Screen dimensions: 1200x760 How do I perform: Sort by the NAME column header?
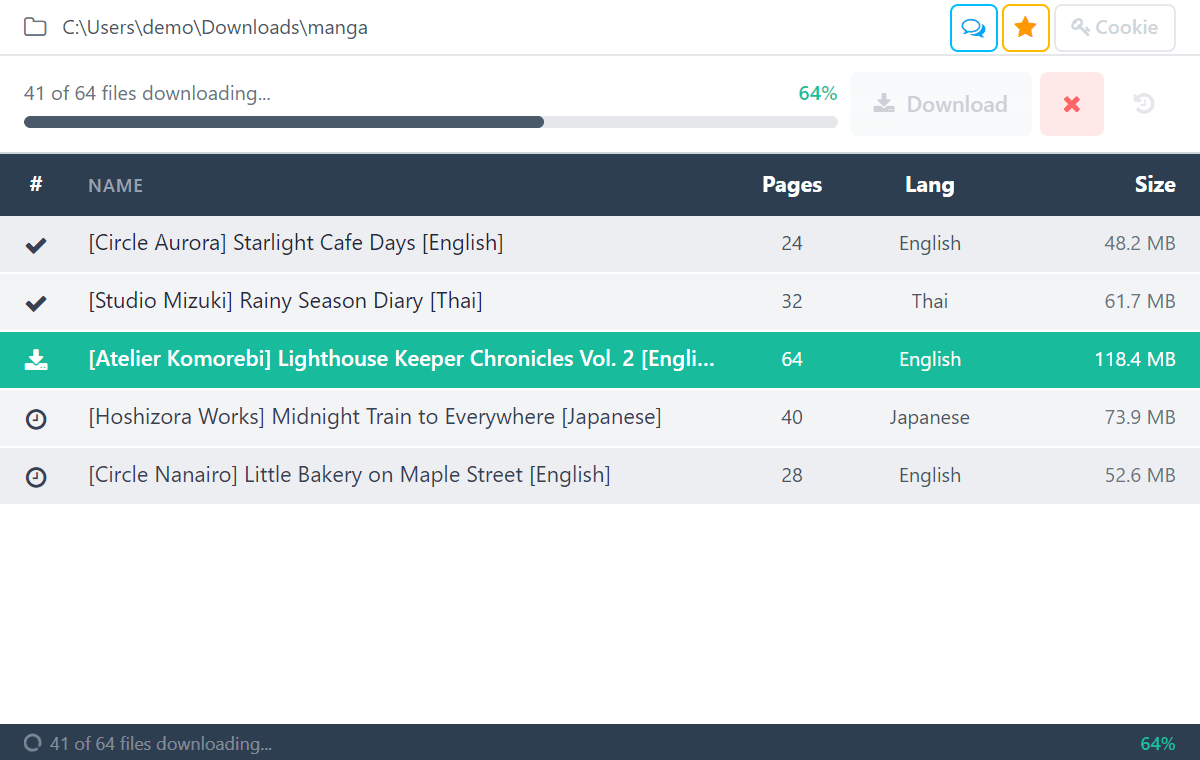coord(116,185)
